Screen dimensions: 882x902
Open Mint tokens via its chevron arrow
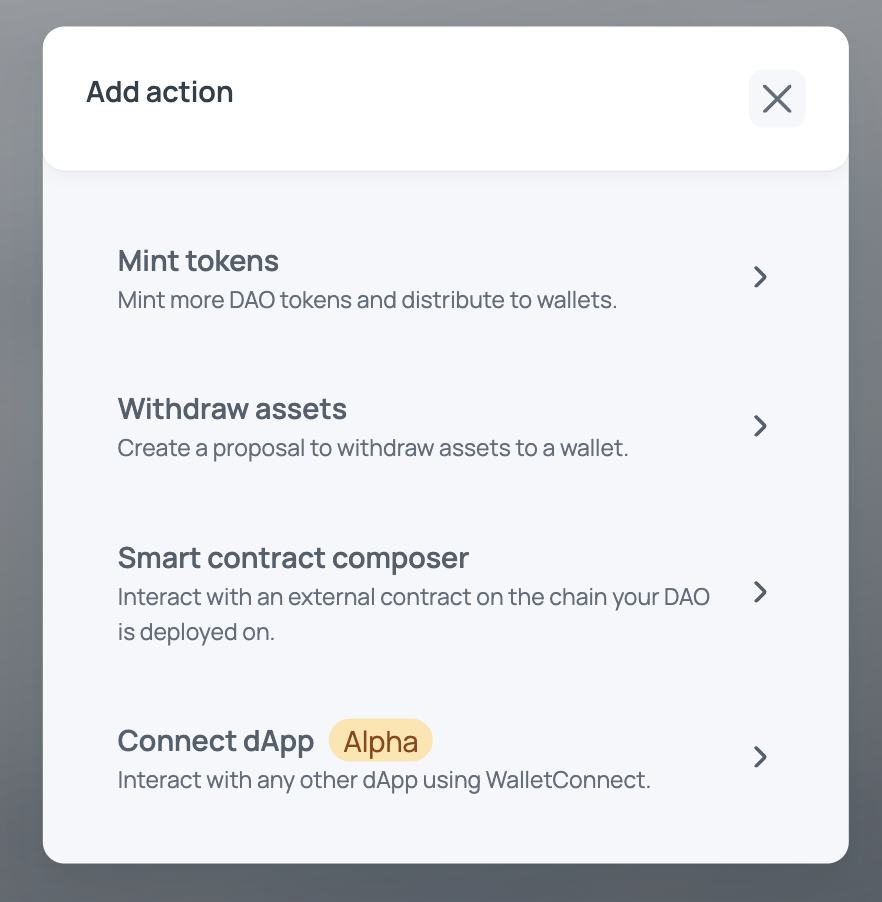pyautogui.click(x=760, y=277)
